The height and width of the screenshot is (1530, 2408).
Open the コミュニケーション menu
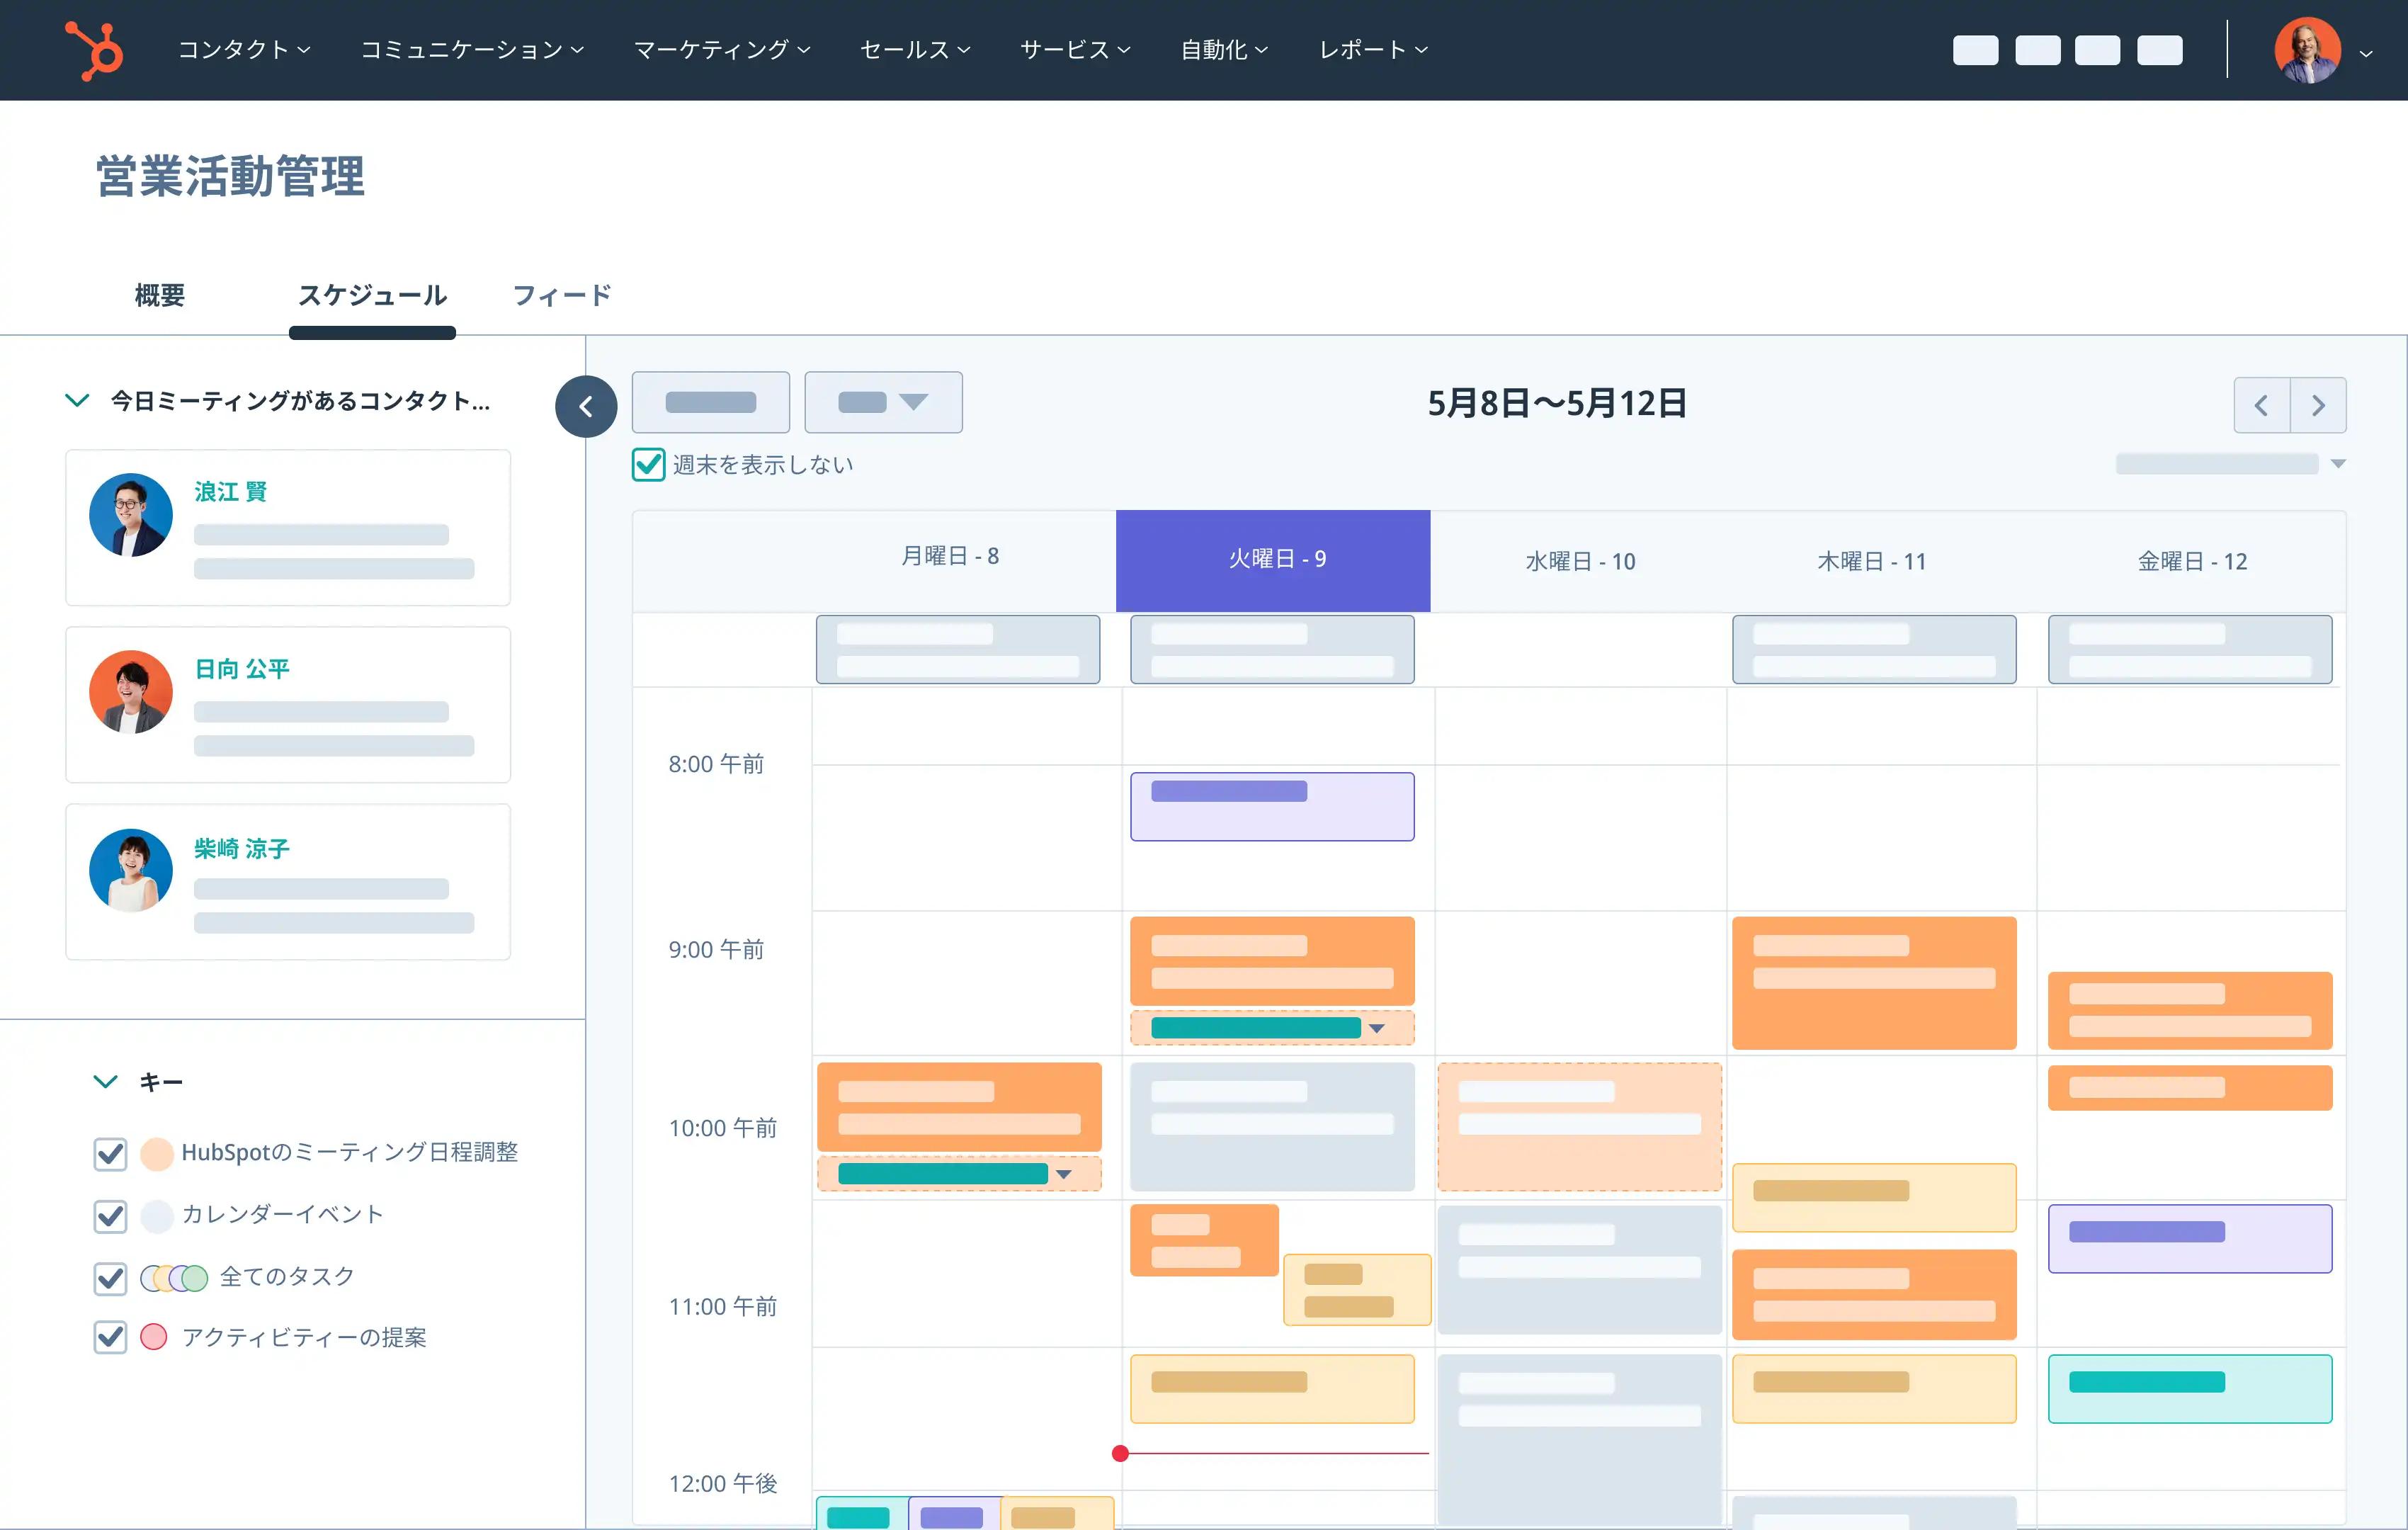point(472,49)
